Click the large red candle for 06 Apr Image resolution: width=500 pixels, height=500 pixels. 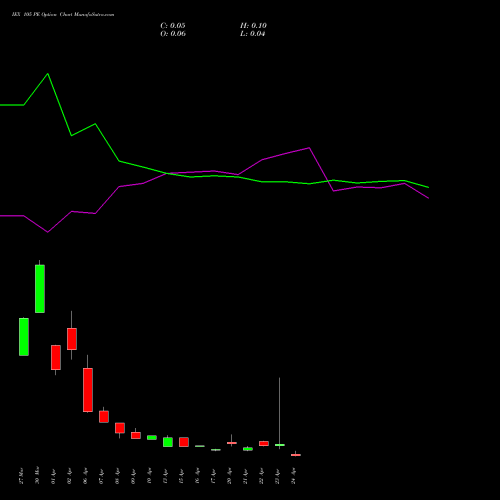[88, 390]
